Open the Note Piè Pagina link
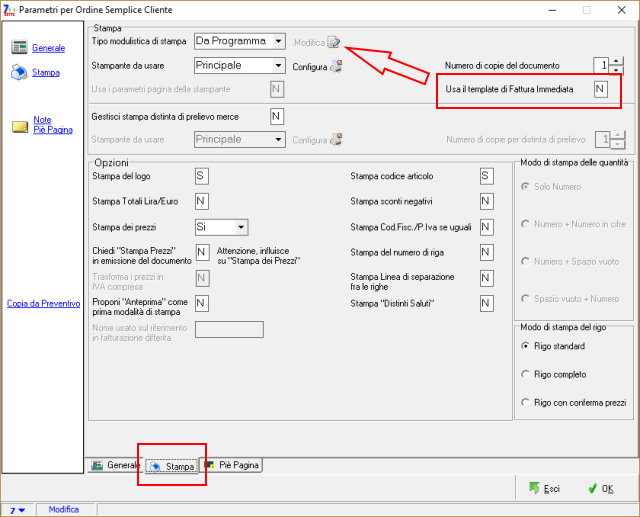The width and height of the screenshot is (640, 517). coord(53,124)
